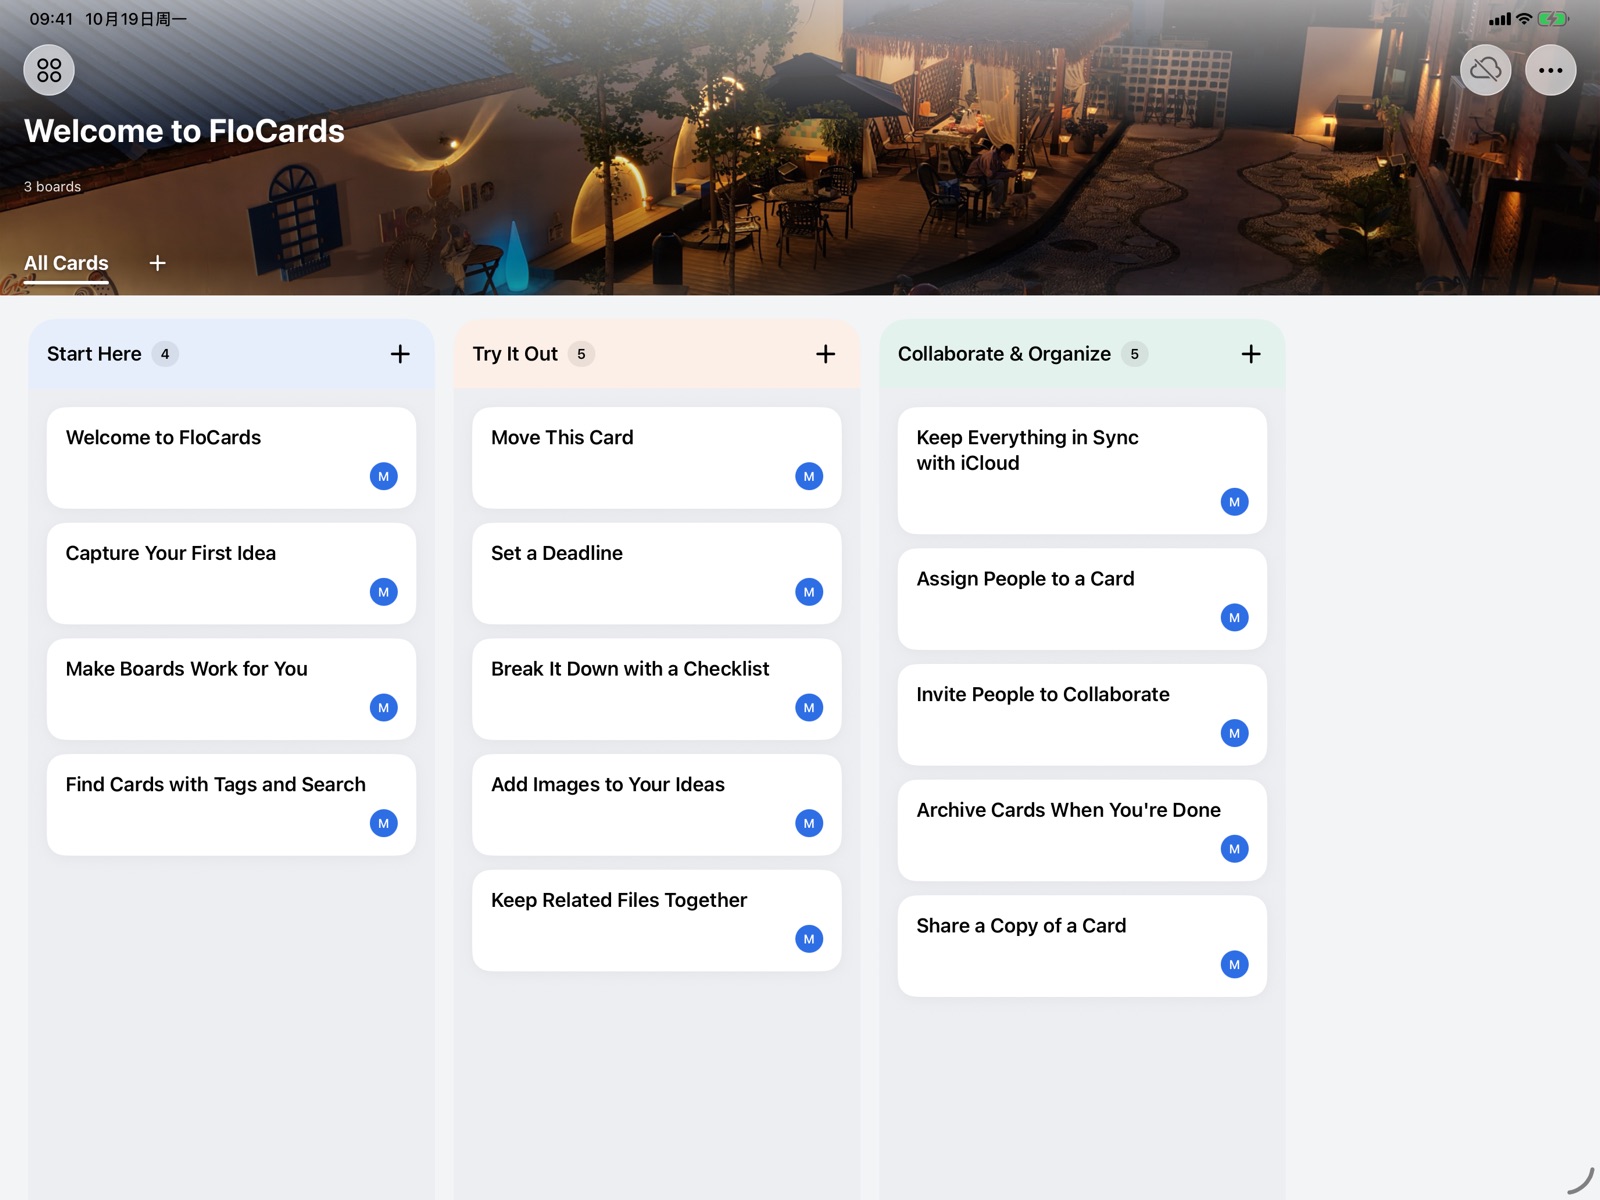This screenshot has width=1600, height=1200.
Task: Select Collaborate & Organize list title
Action: pyautogui.click(x=1004, y=354)
